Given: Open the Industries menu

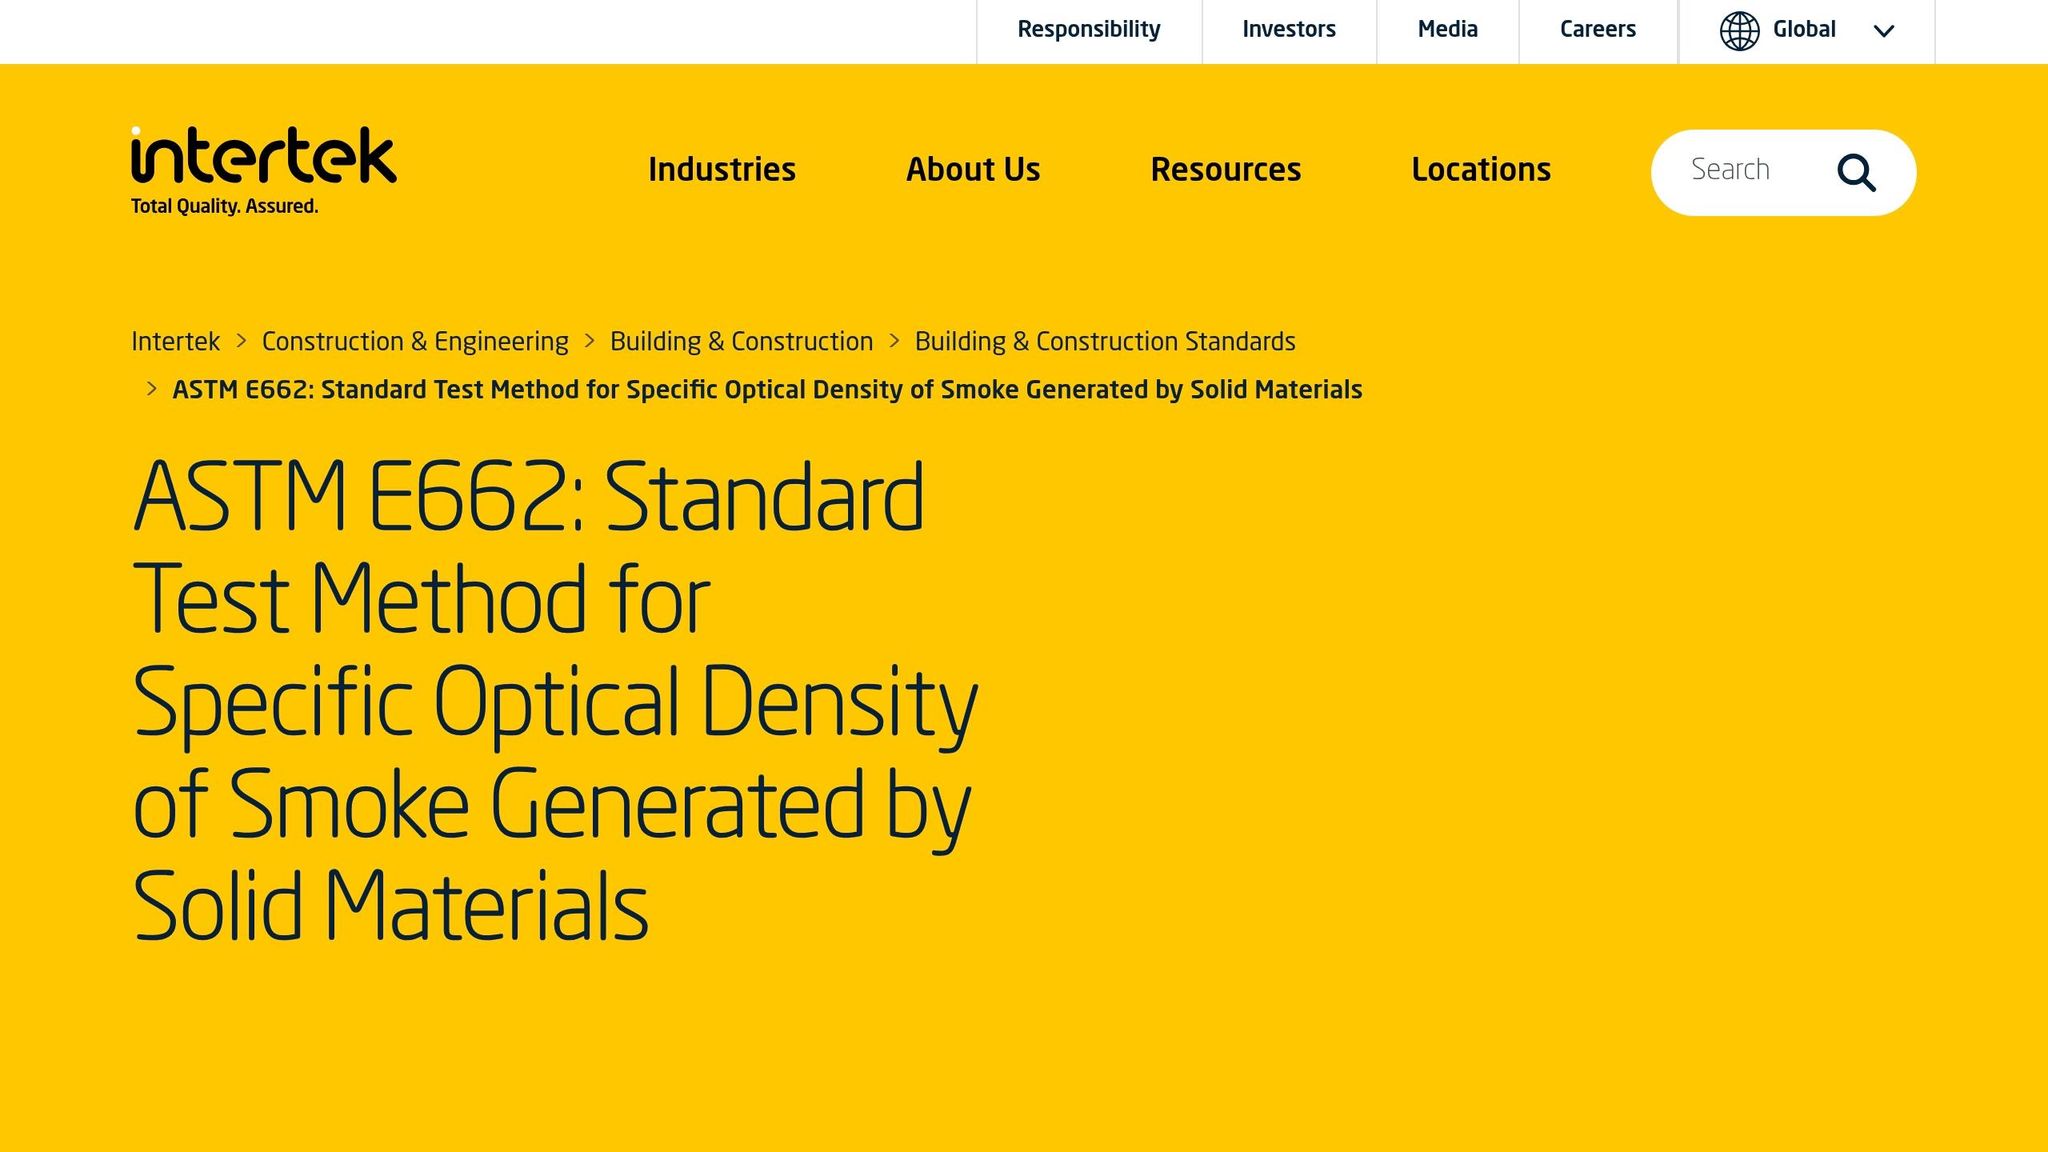Looking at the screenshot, I should pyautogui.click(x=722, y=170).
